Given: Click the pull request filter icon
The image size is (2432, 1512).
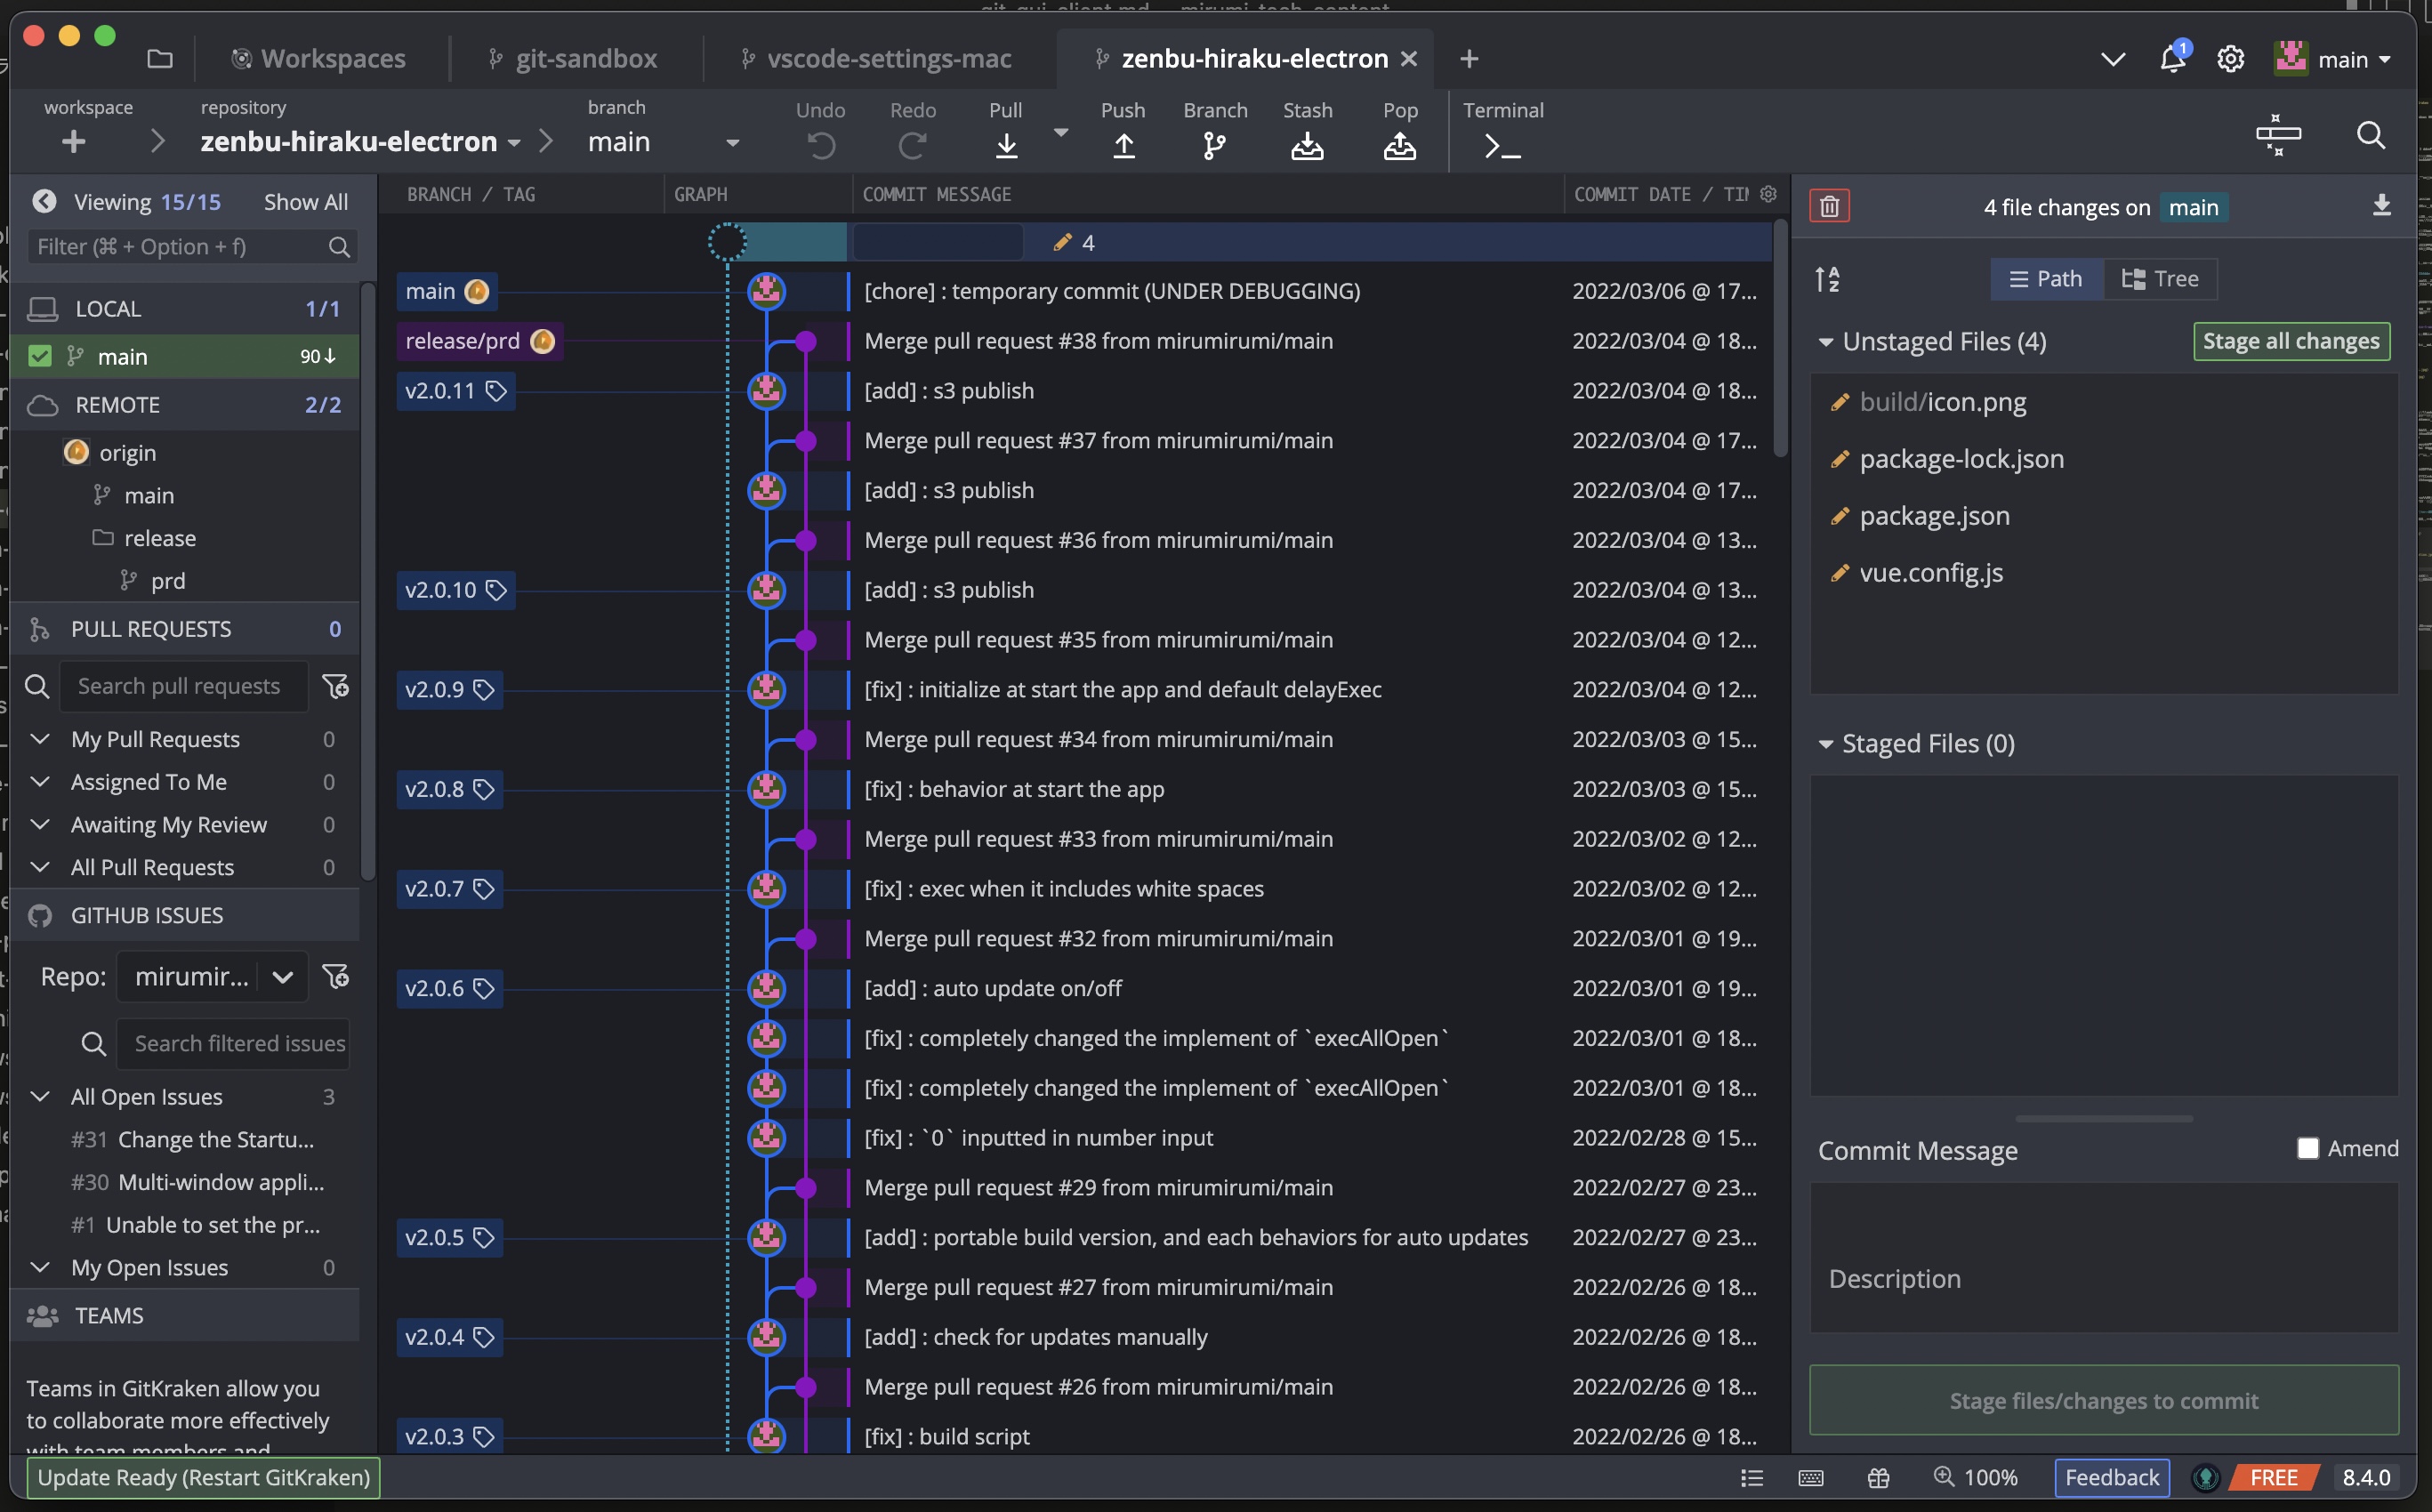Looking at the screenshot, I should 335,686.
